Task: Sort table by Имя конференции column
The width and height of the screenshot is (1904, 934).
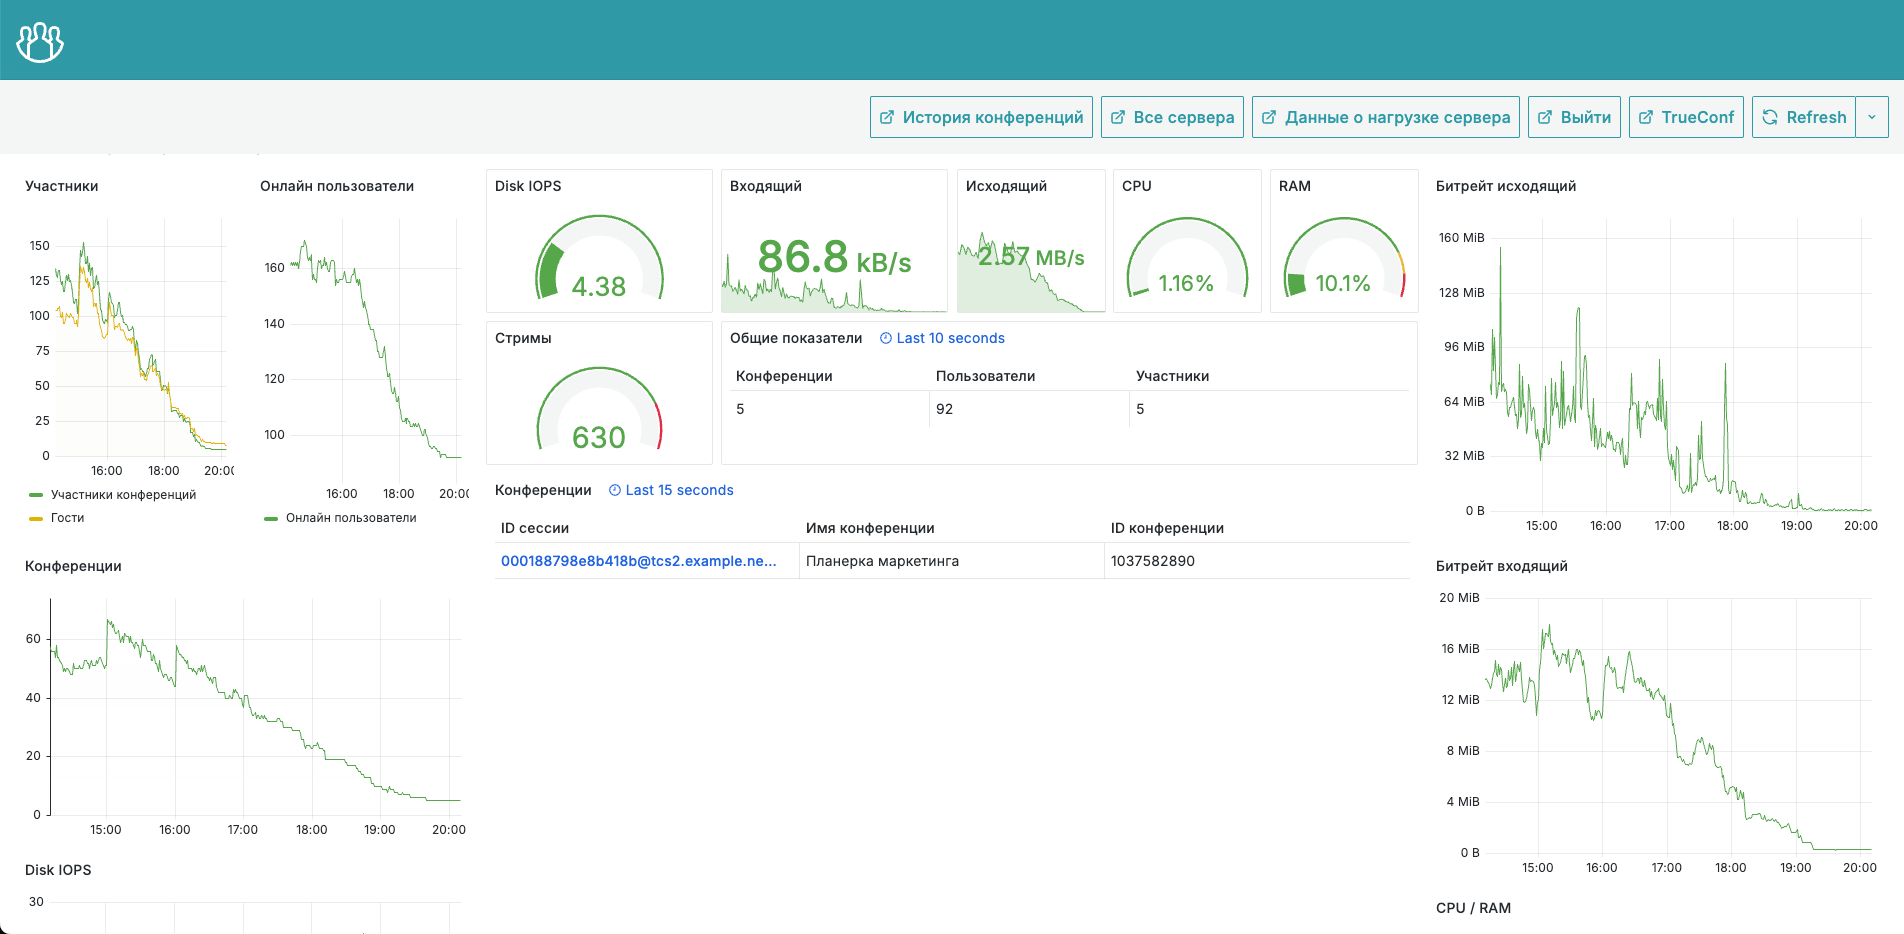Action: [870, 528]
